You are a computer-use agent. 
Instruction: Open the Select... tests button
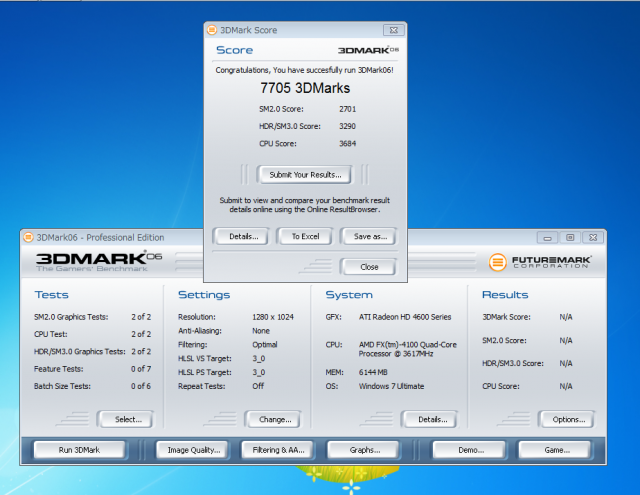pos(126,419)
